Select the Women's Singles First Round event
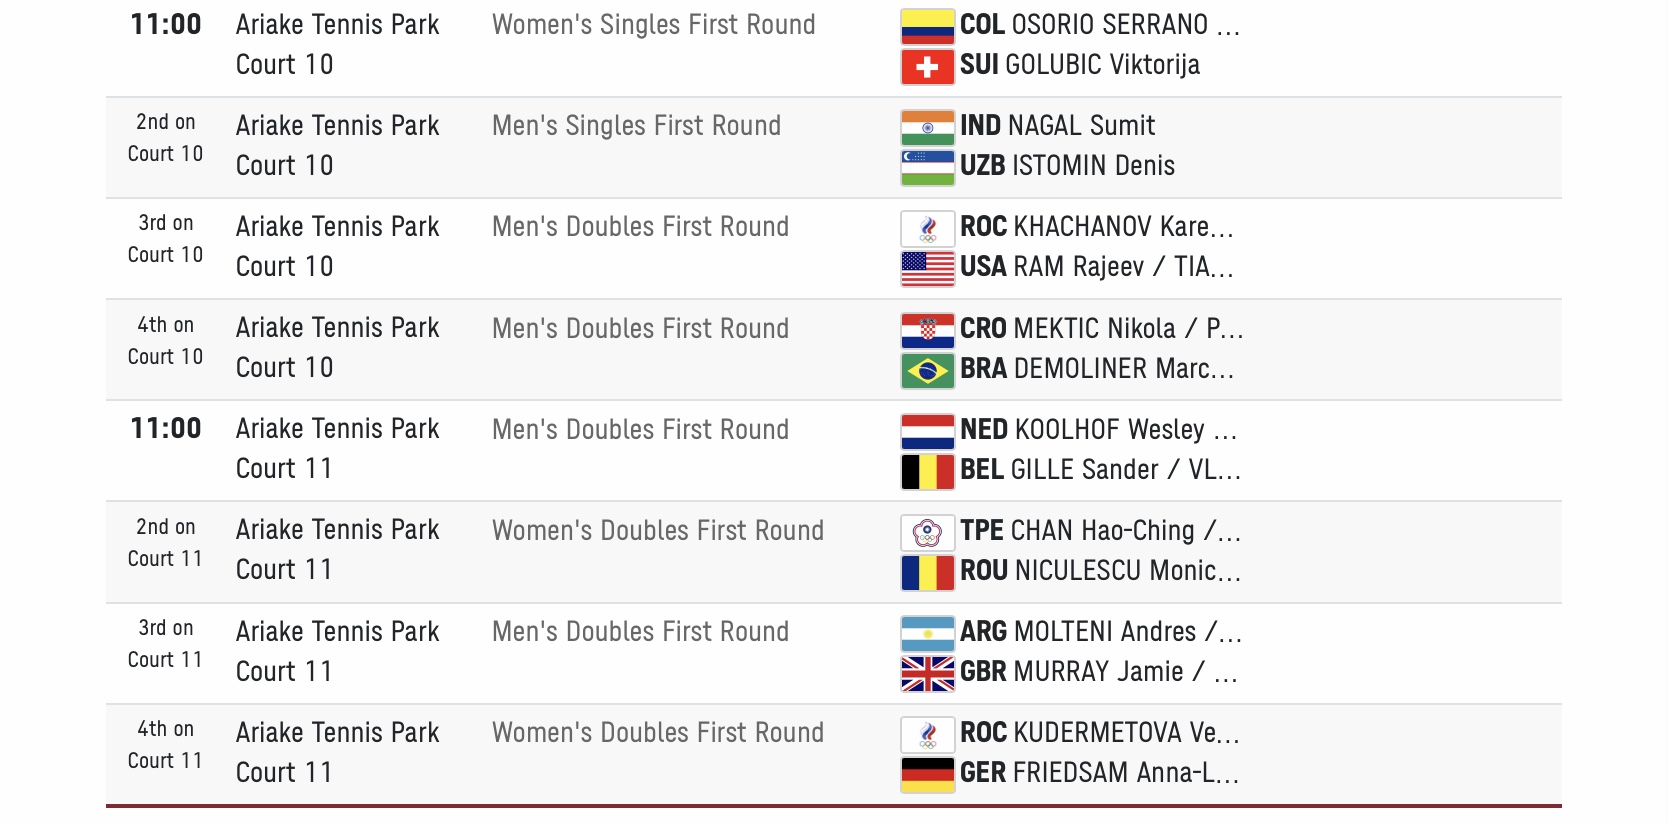This screenshot has width=1668, height=823. point(654,25)
